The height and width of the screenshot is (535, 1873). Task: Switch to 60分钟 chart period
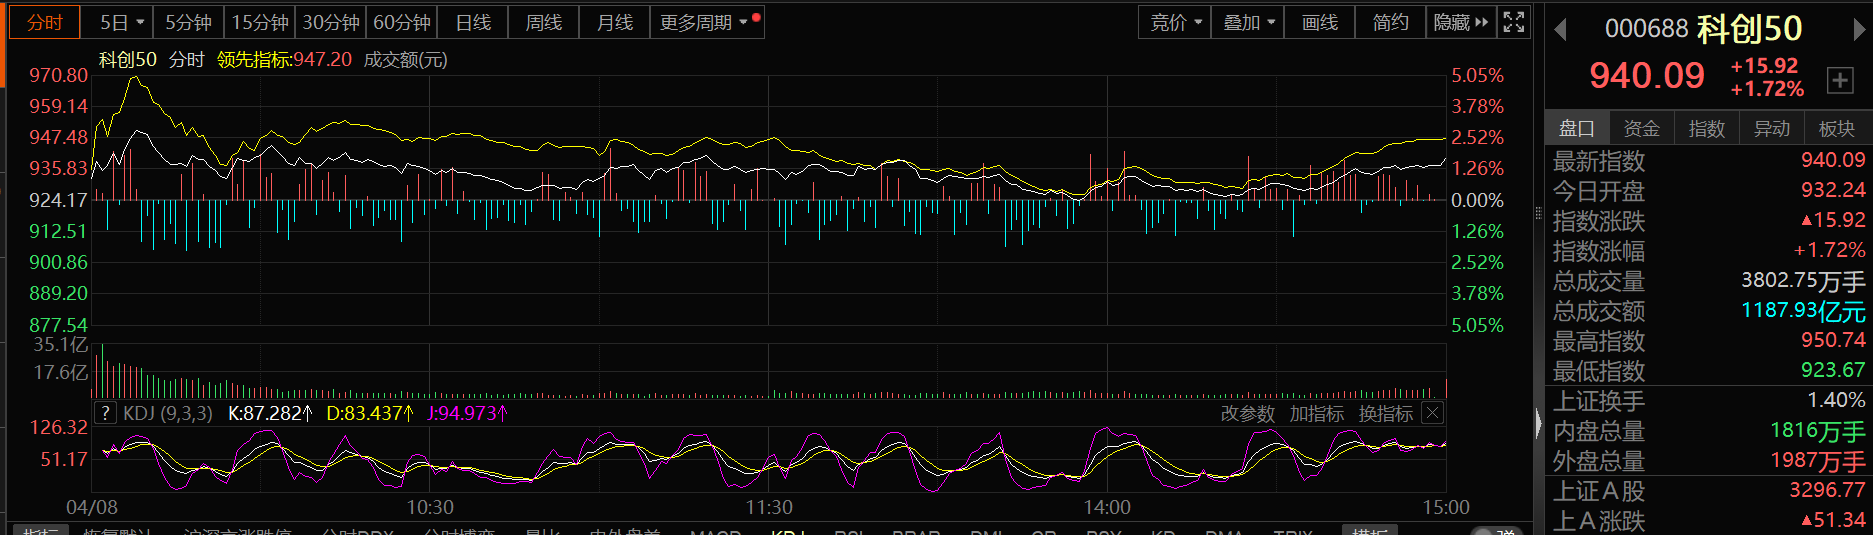(x=402, y=22)
